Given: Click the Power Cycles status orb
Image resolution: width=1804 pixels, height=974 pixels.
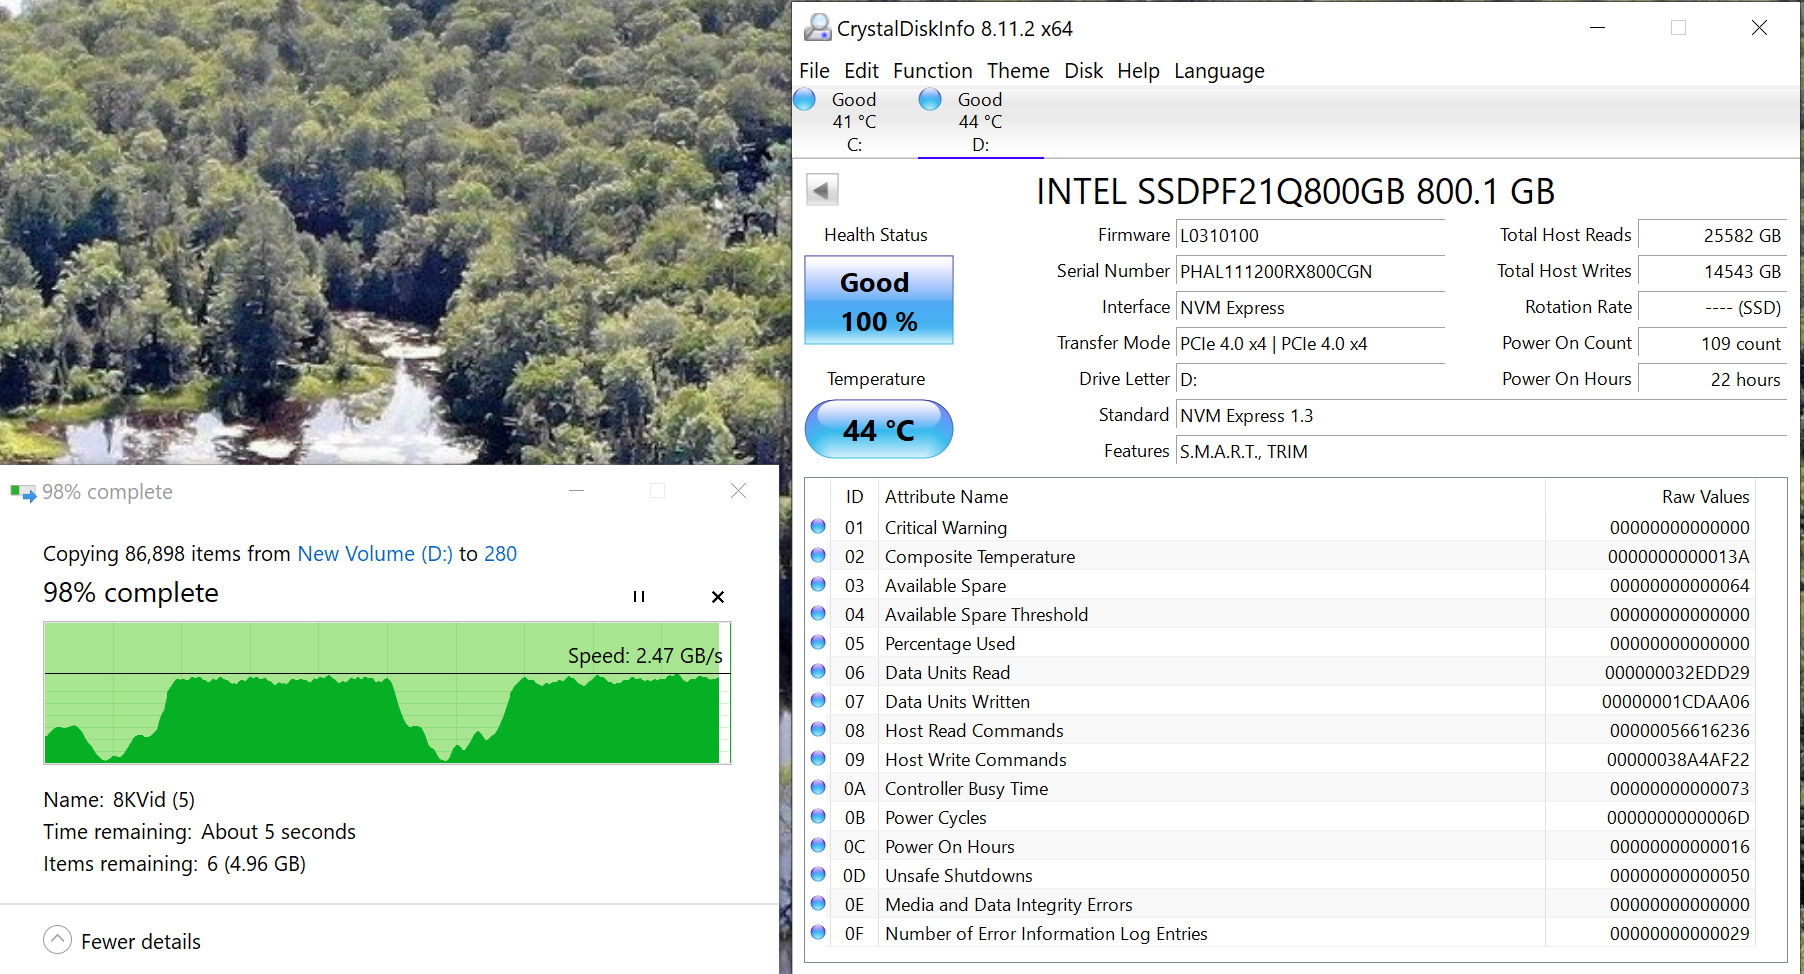Looking at the screenshot, I should (818, 817).
